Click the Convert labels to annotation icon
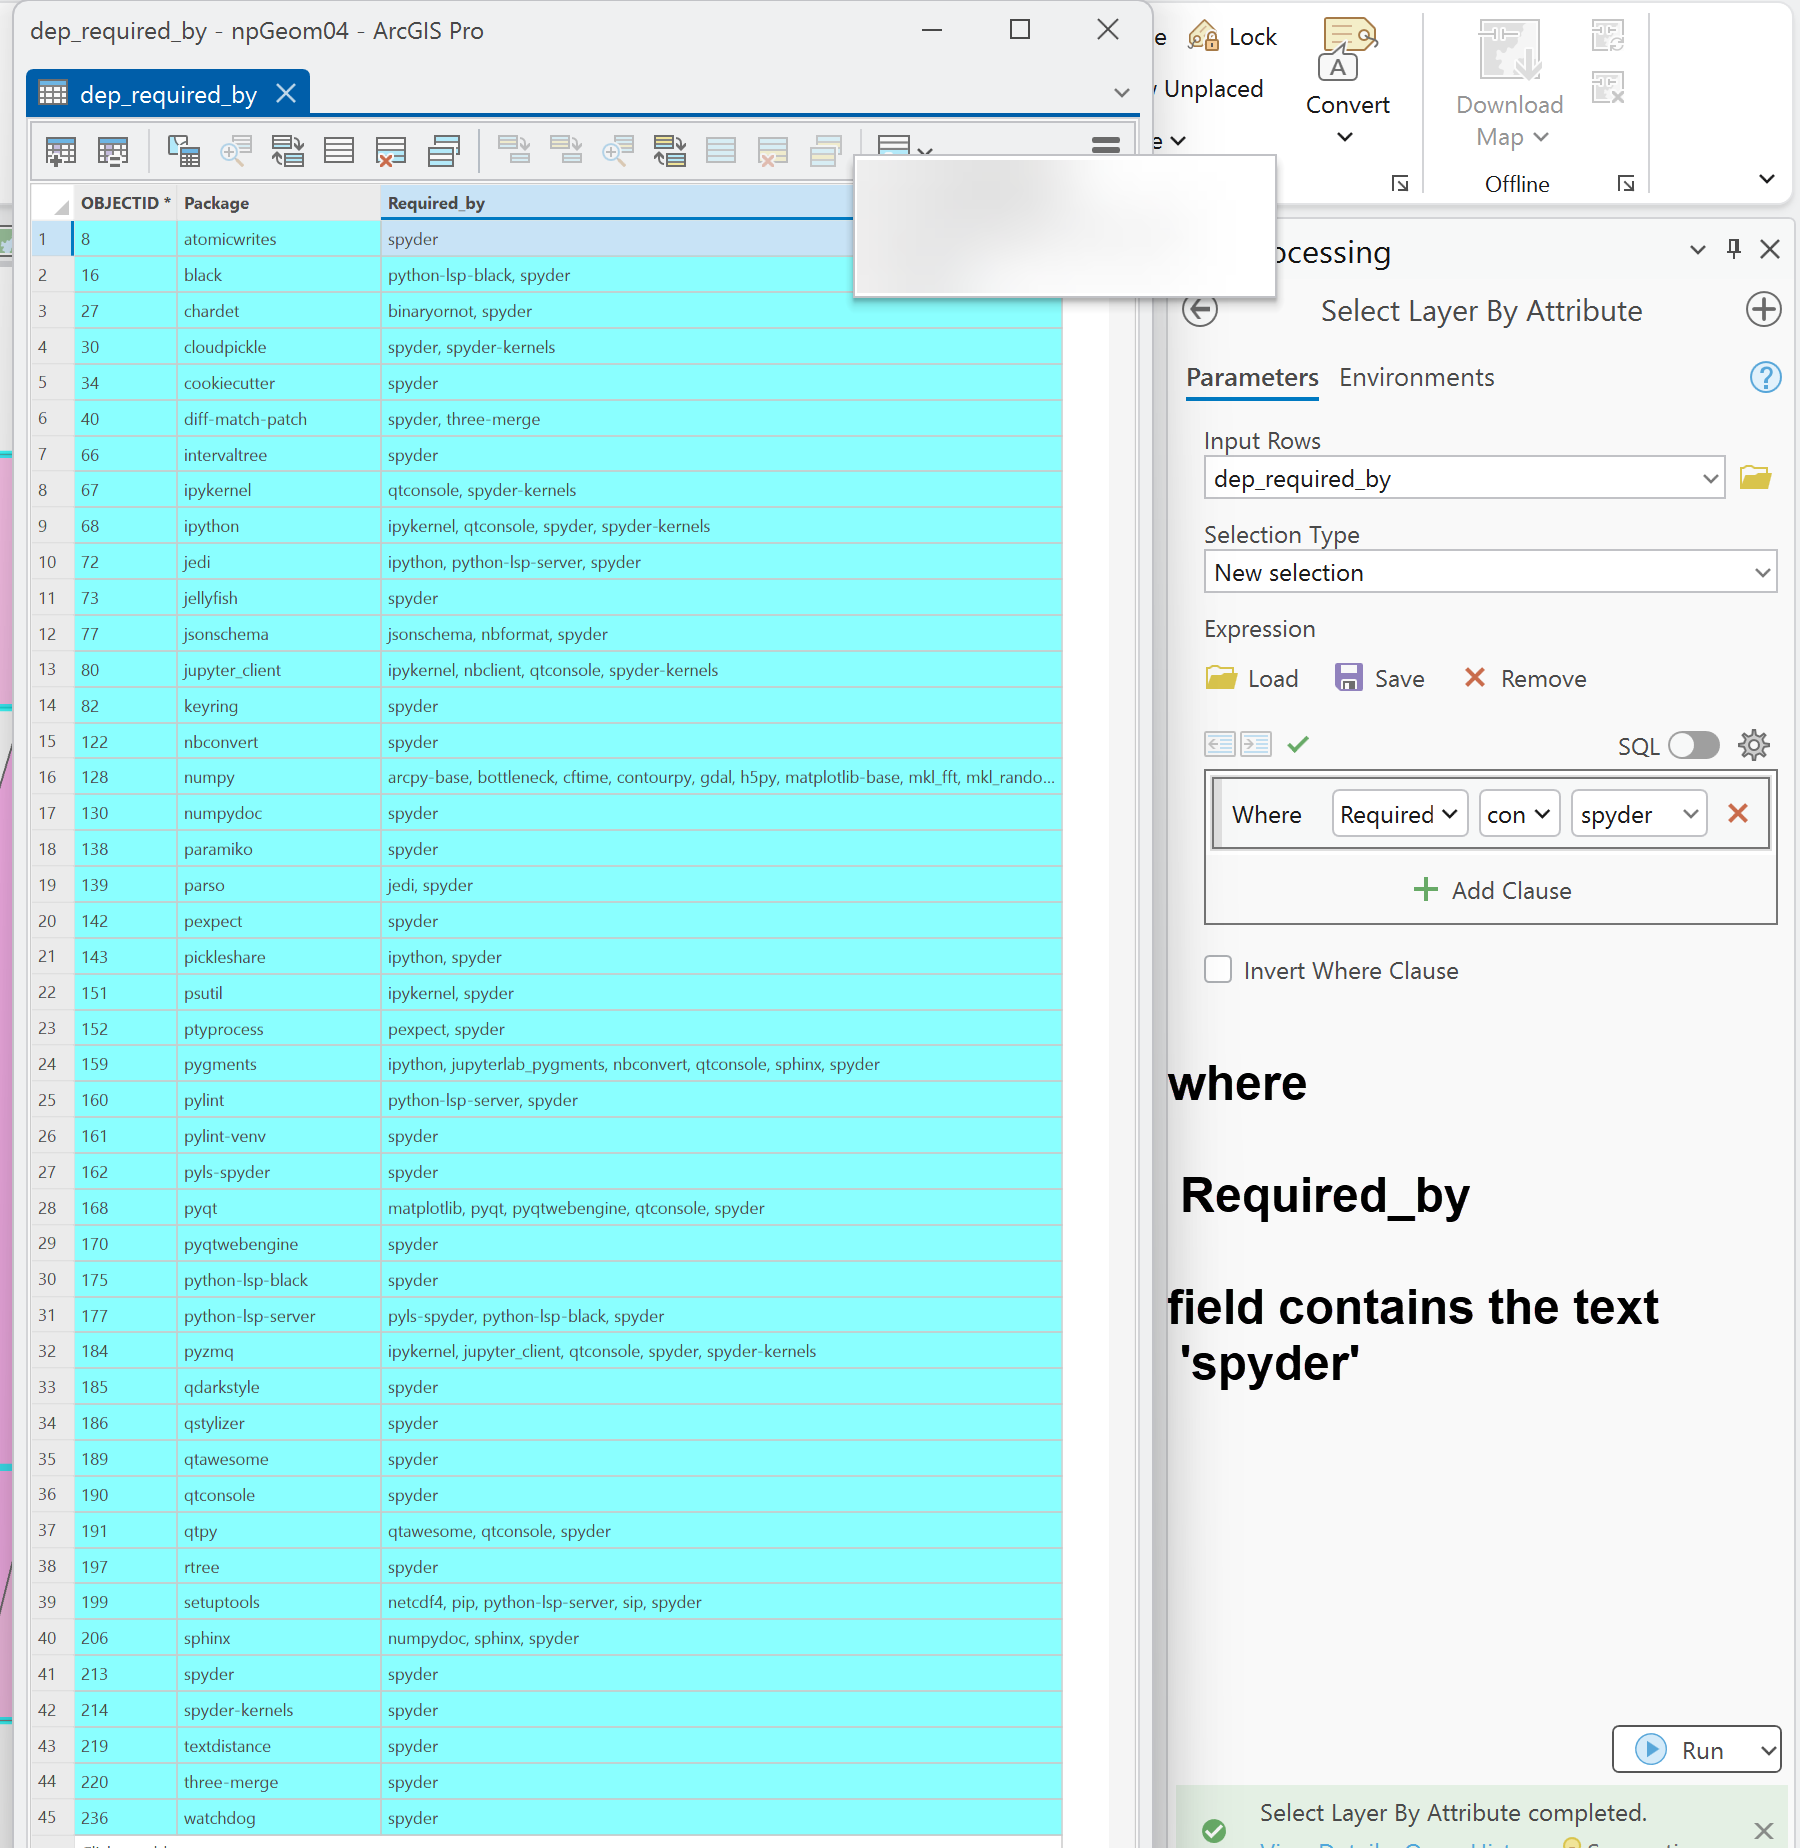1803x1848 pixels. [1348, 49]
